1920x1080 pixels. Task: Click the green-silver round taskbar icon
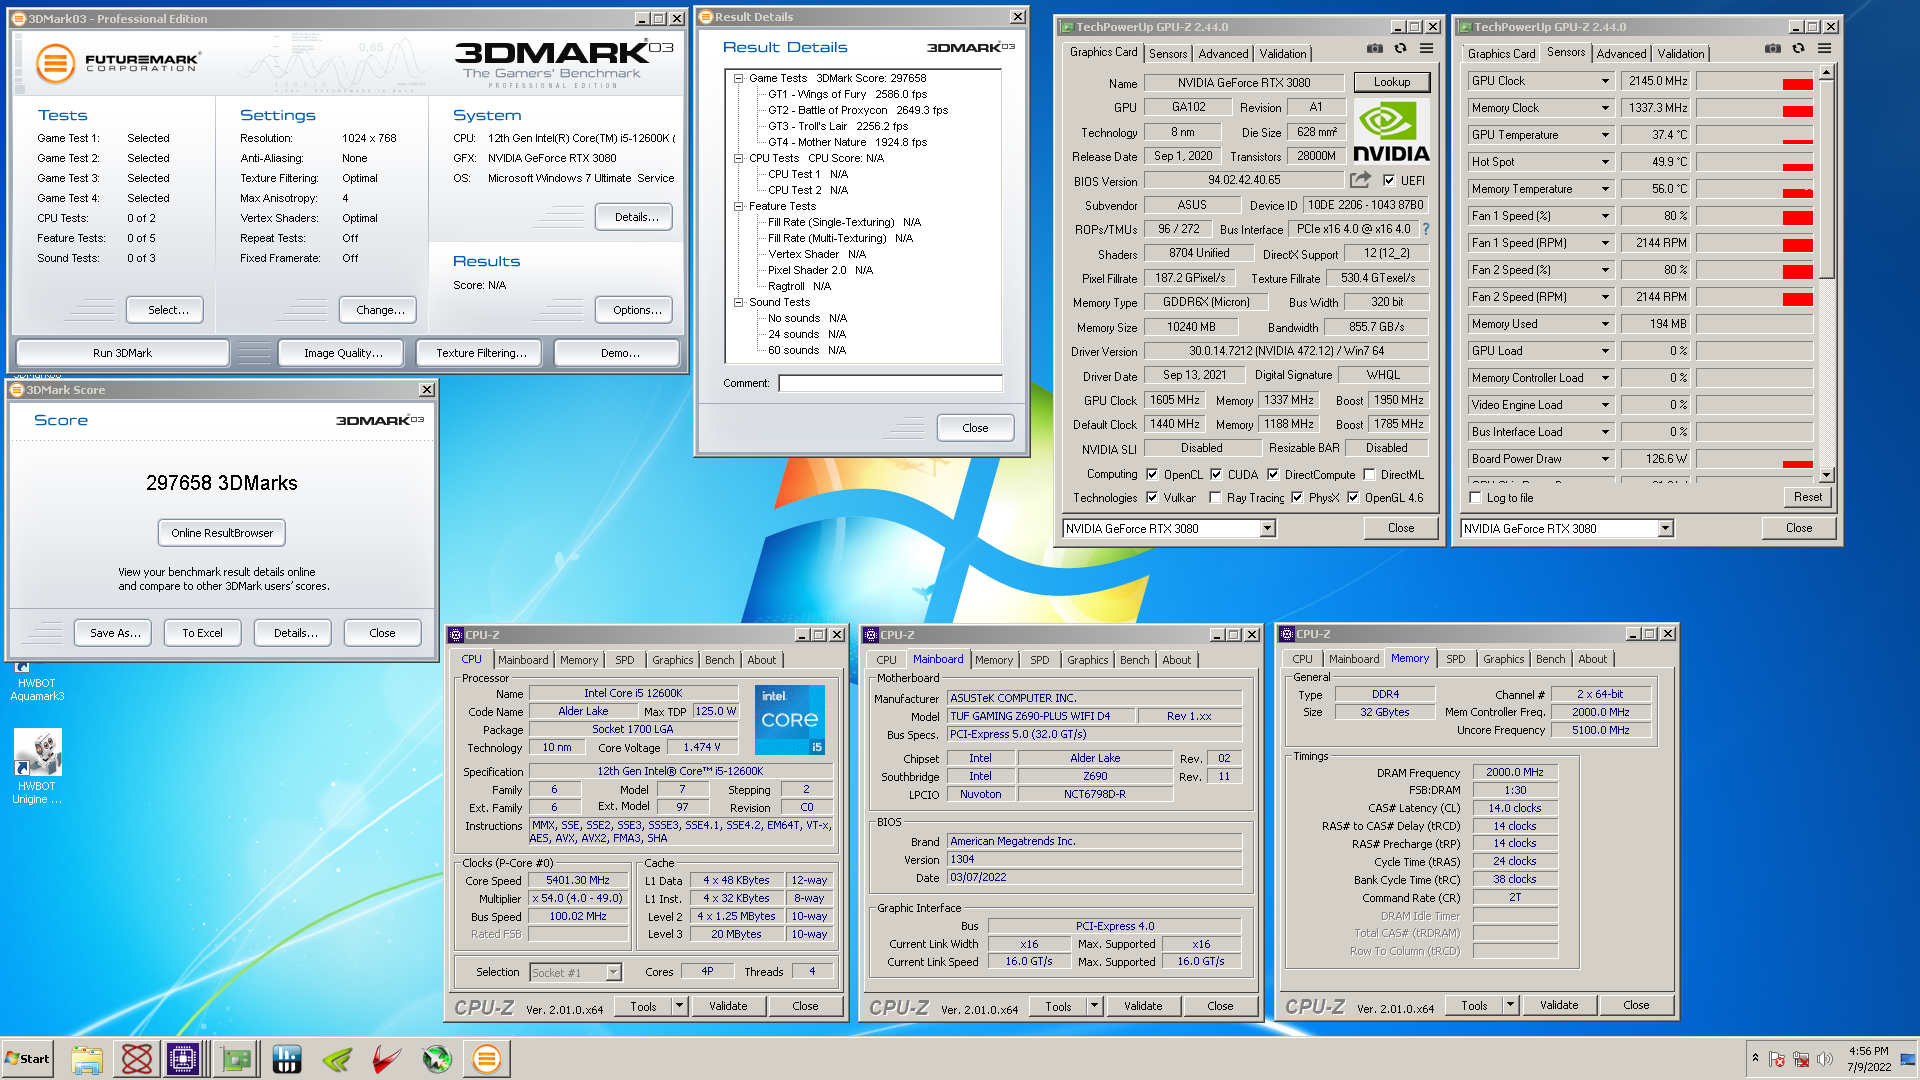coord(437,1059)
